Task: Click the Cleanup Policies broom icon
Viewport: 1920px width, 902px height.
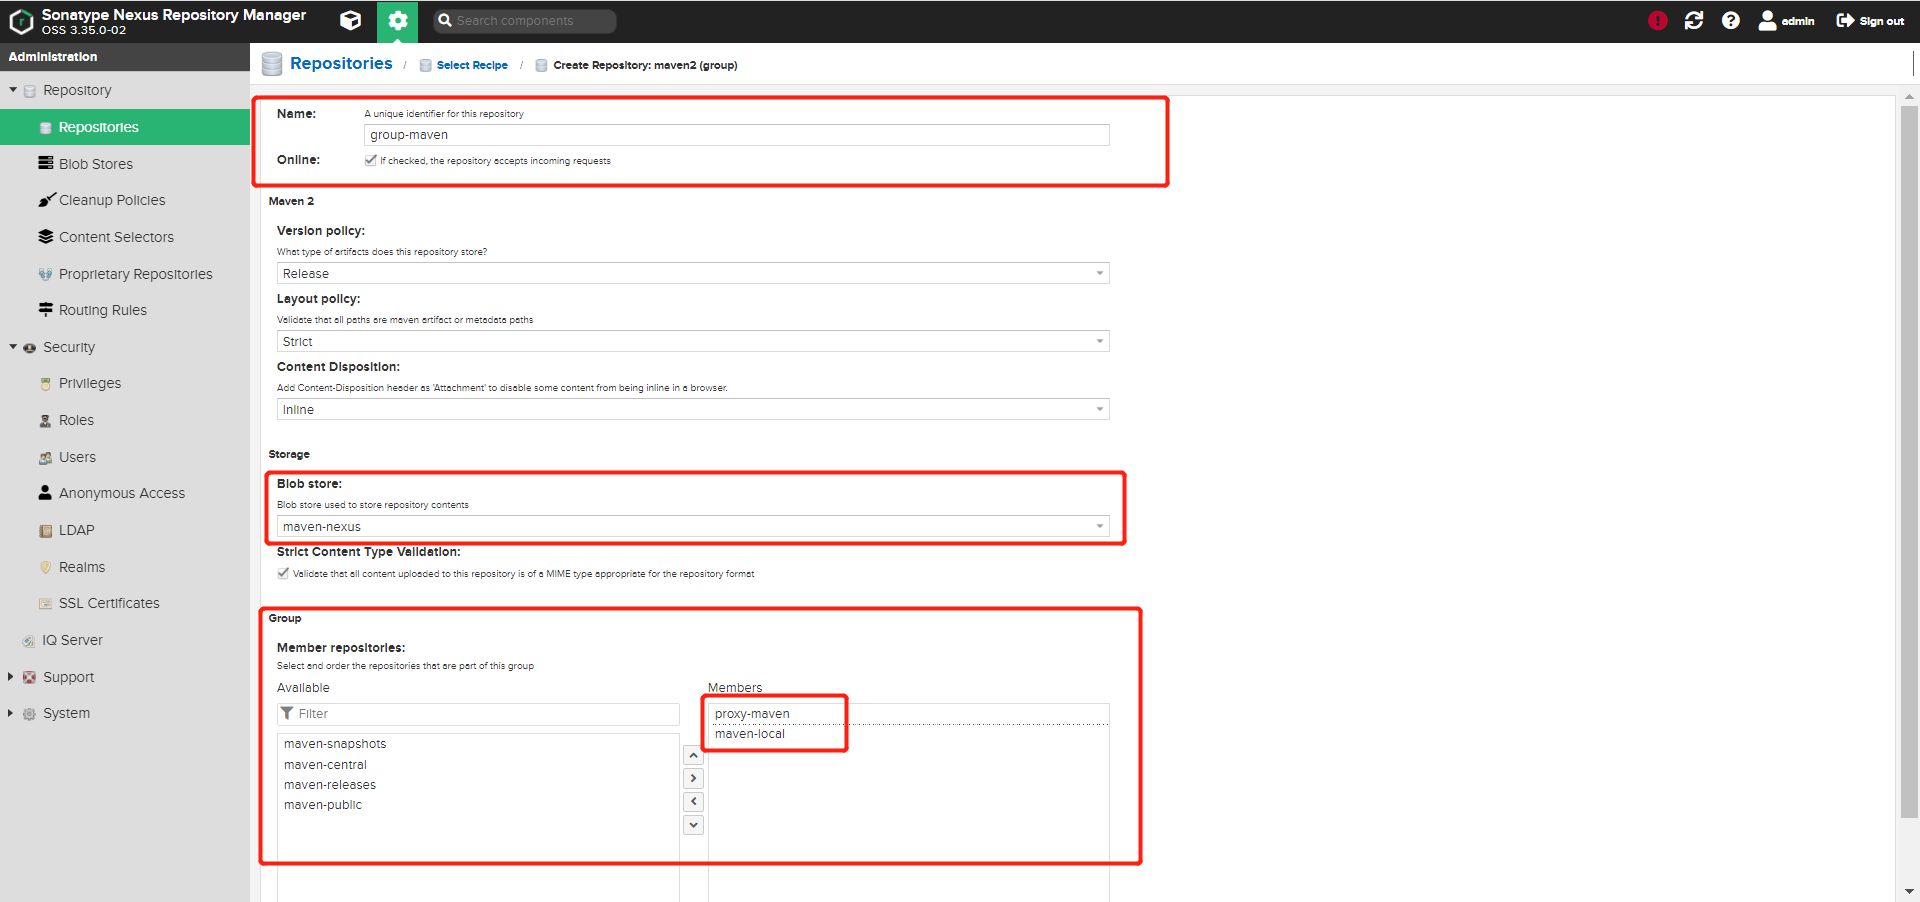Action: 46,200
